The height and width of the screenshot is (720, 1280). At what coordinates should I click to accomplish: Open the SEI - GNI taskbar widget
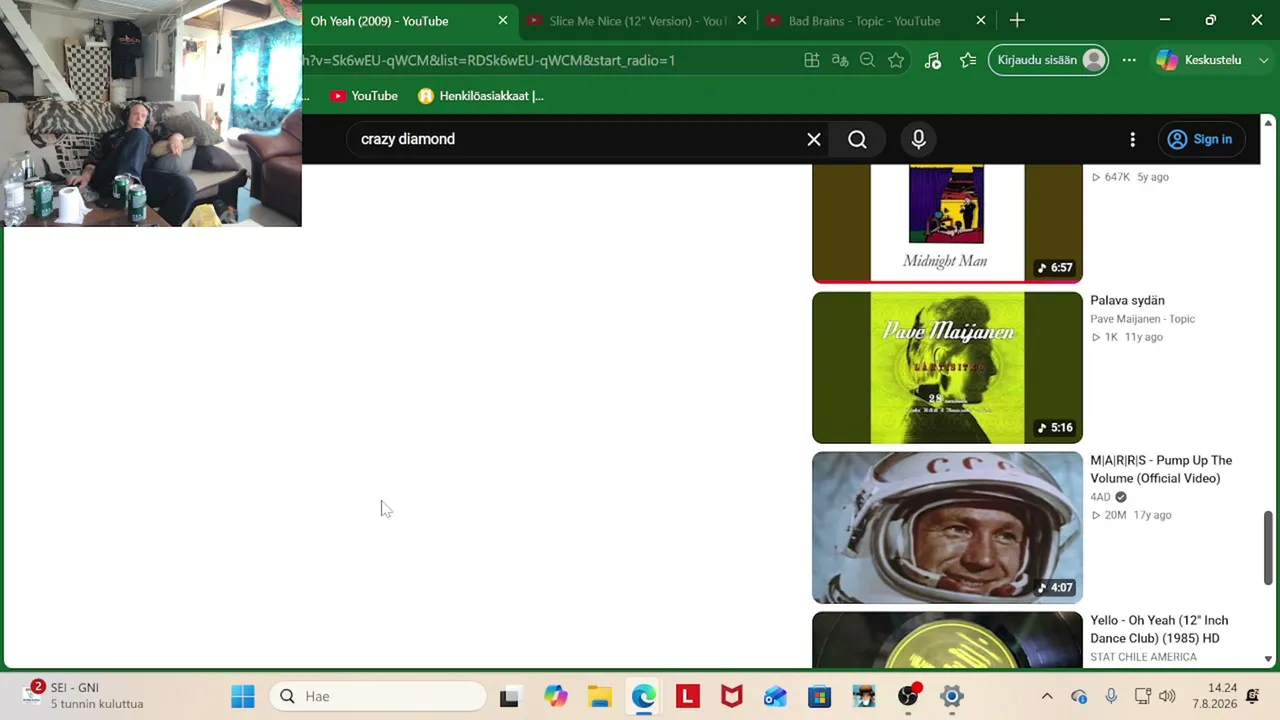click(86, 696)
